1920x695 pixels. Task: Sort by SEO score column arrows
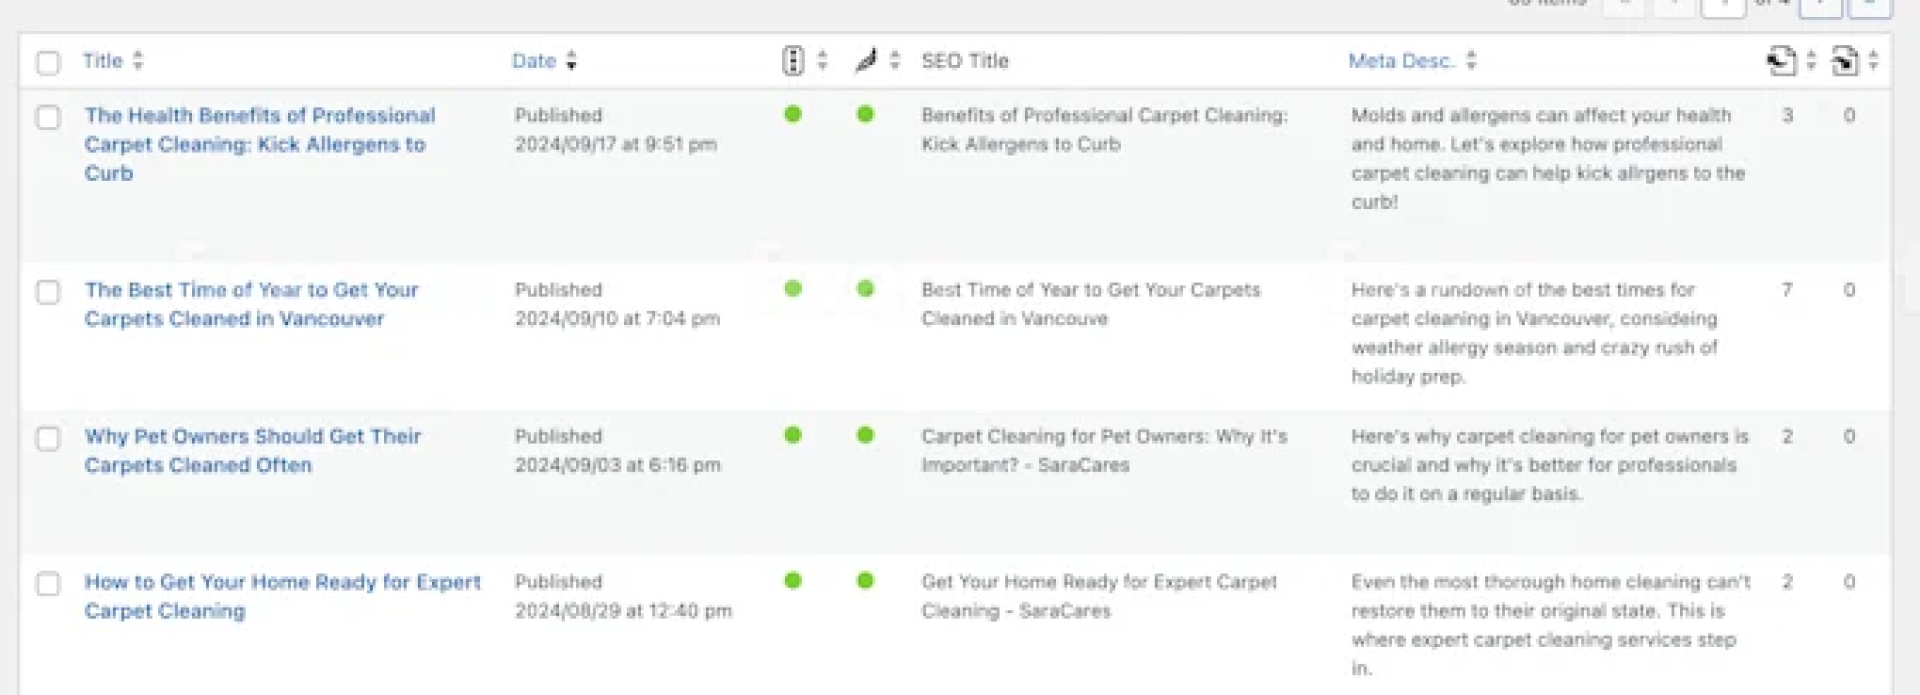coord(822,61)
